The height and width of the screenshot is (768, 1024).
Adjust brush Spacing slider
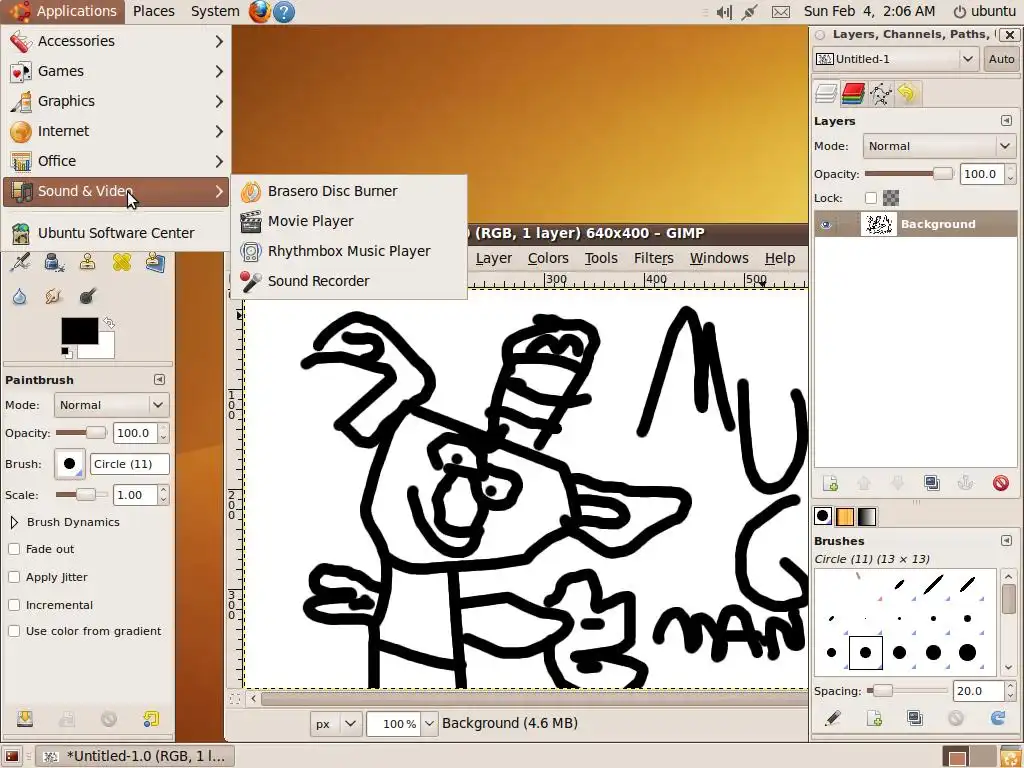(907, 690)
